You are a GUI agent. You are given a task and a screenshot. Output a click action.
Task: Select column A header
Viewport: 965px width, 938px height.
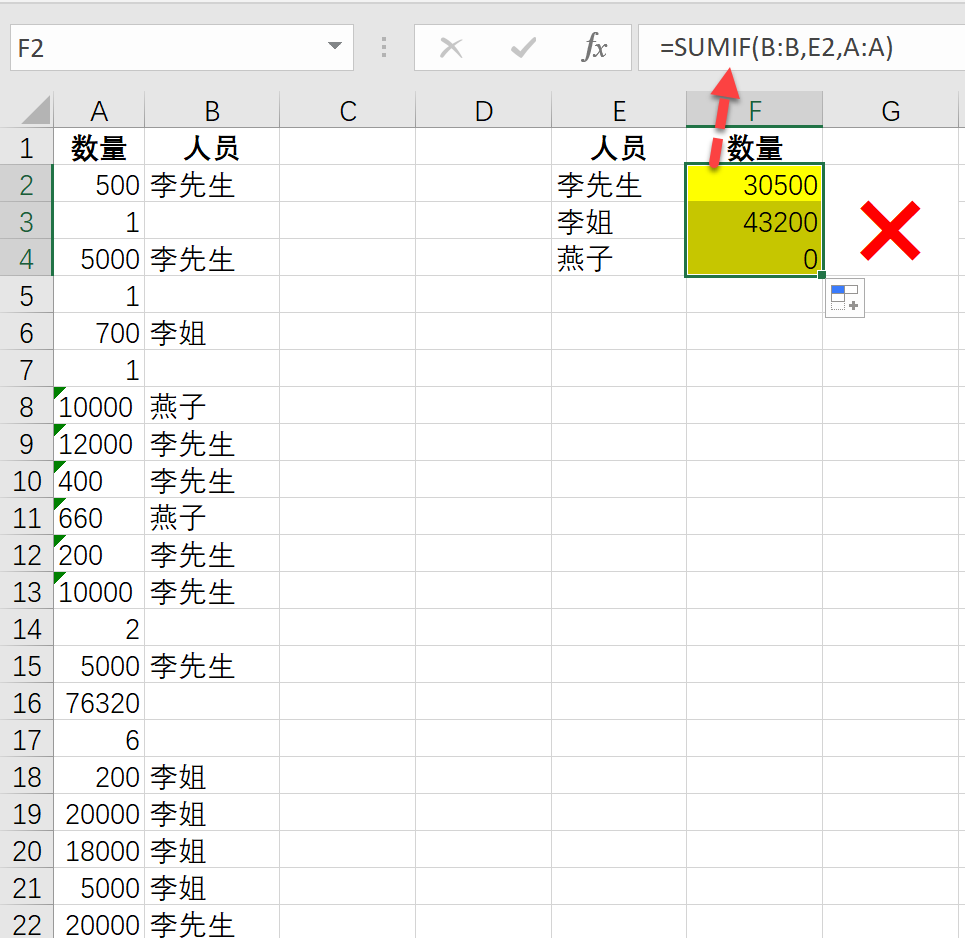point(99,111)
